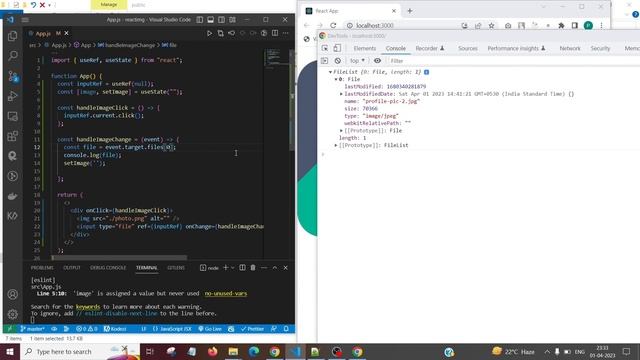
Task: Open the DevTools Sources tab
Action: click(x=468, y=48)
